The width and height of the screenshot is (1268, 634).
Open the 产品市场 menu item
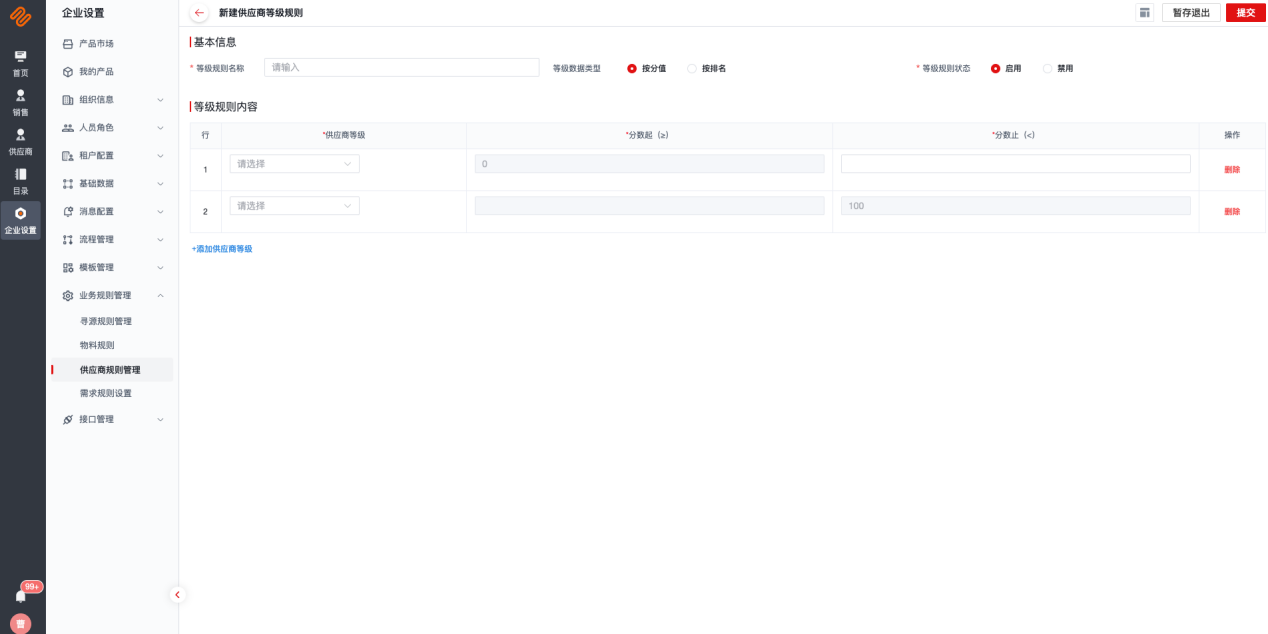96,44
